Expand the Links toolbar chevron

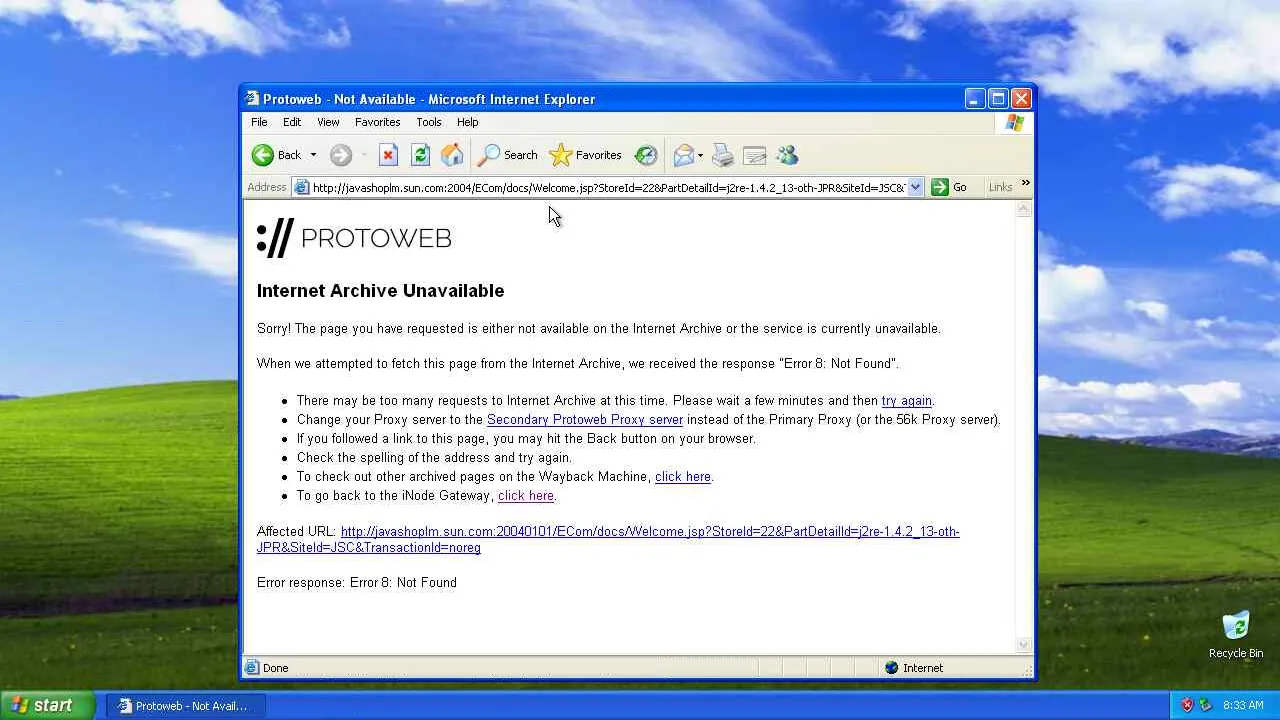1025,185
